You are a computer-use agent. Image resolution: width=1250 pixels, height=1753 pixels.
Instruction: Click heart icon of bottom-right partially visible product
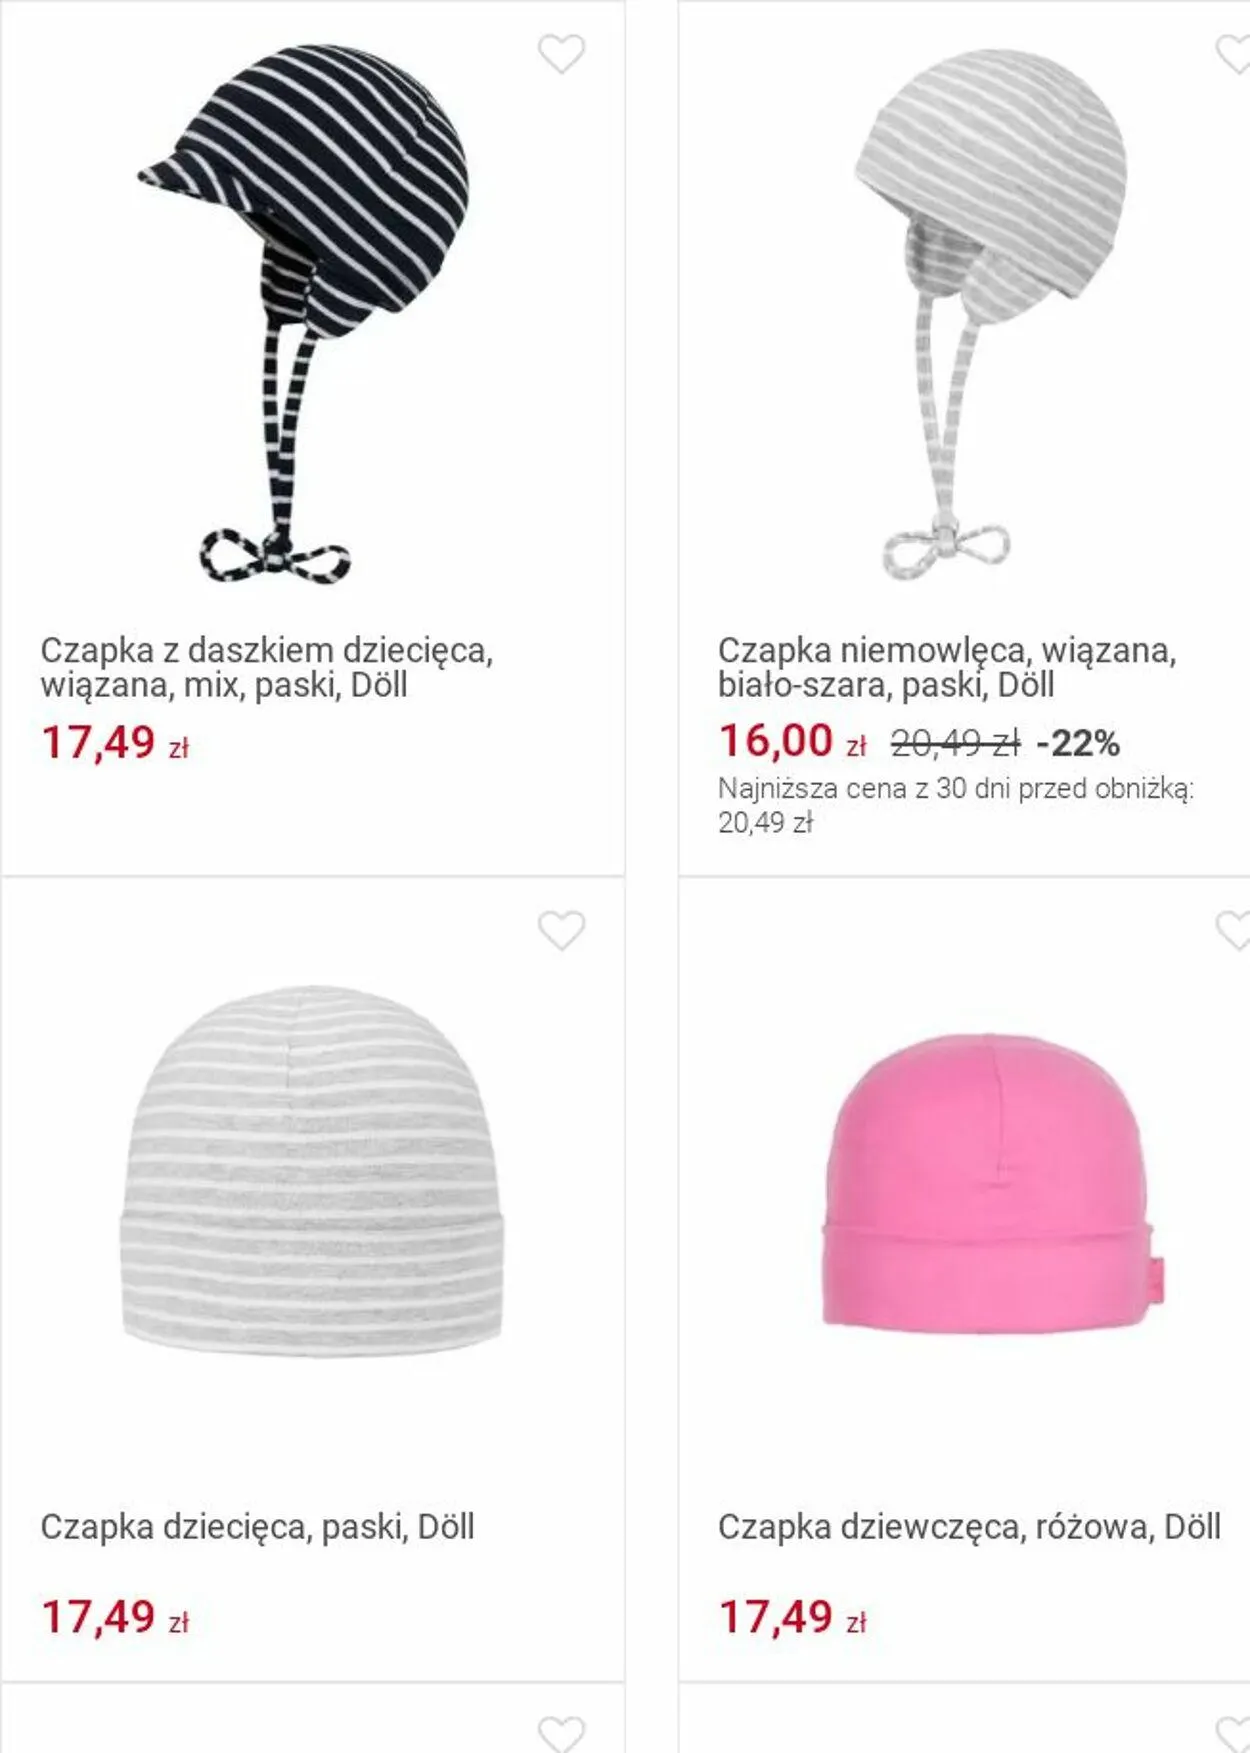click(1233, 1733)
